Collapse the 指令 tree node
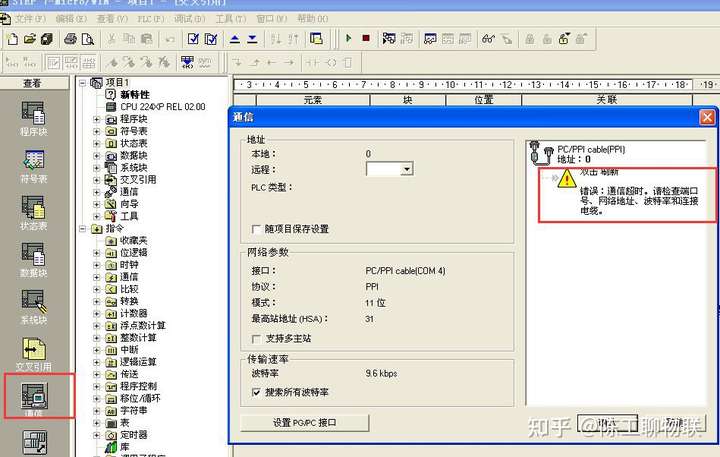This screenshot has width=720, height=457. (82, 228)
